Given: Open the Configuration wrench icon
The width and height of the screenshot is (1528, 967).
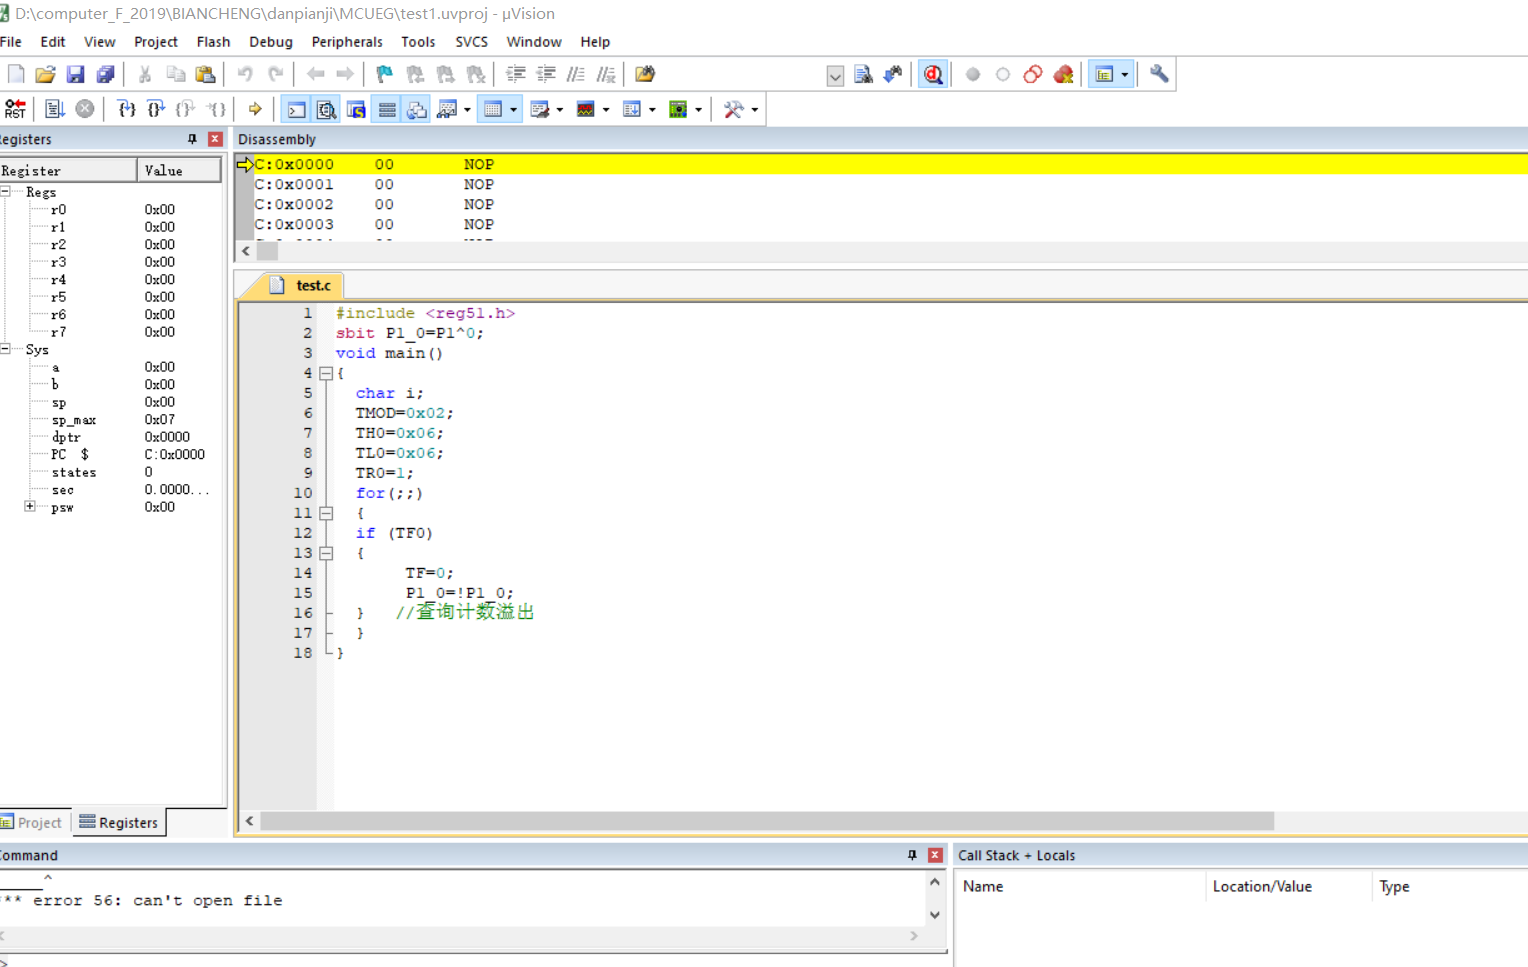Looking at the screenshot, I should [1159, 75].
